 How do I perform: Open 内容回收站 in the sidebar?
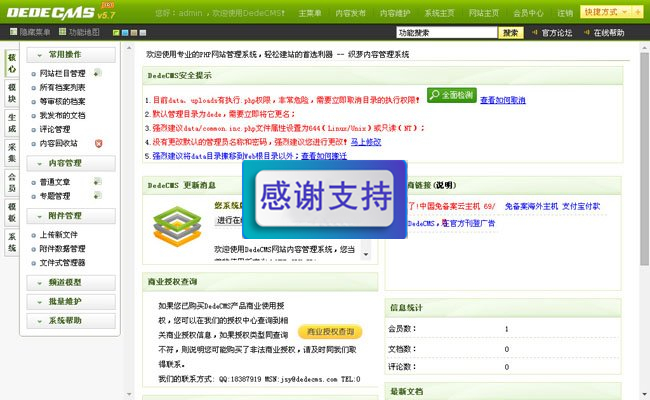point(58,143)
